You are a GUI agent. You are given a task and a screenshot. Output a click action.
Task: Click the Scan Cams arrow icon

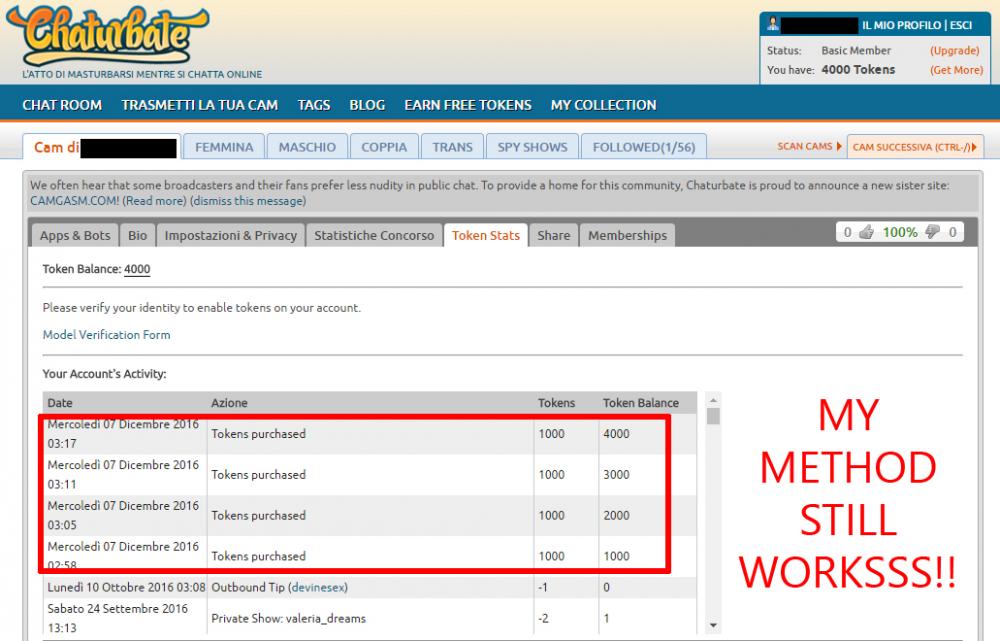[x=839, y=146]
